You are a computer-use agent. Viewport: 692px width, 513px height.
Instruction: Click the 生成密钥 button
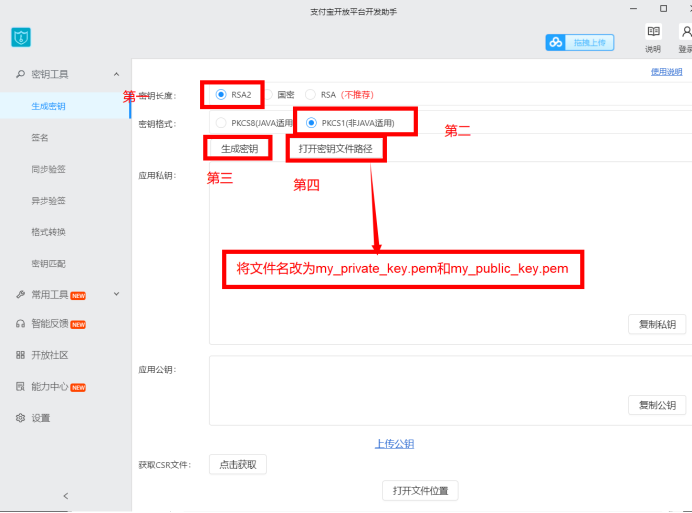[239, 149]
